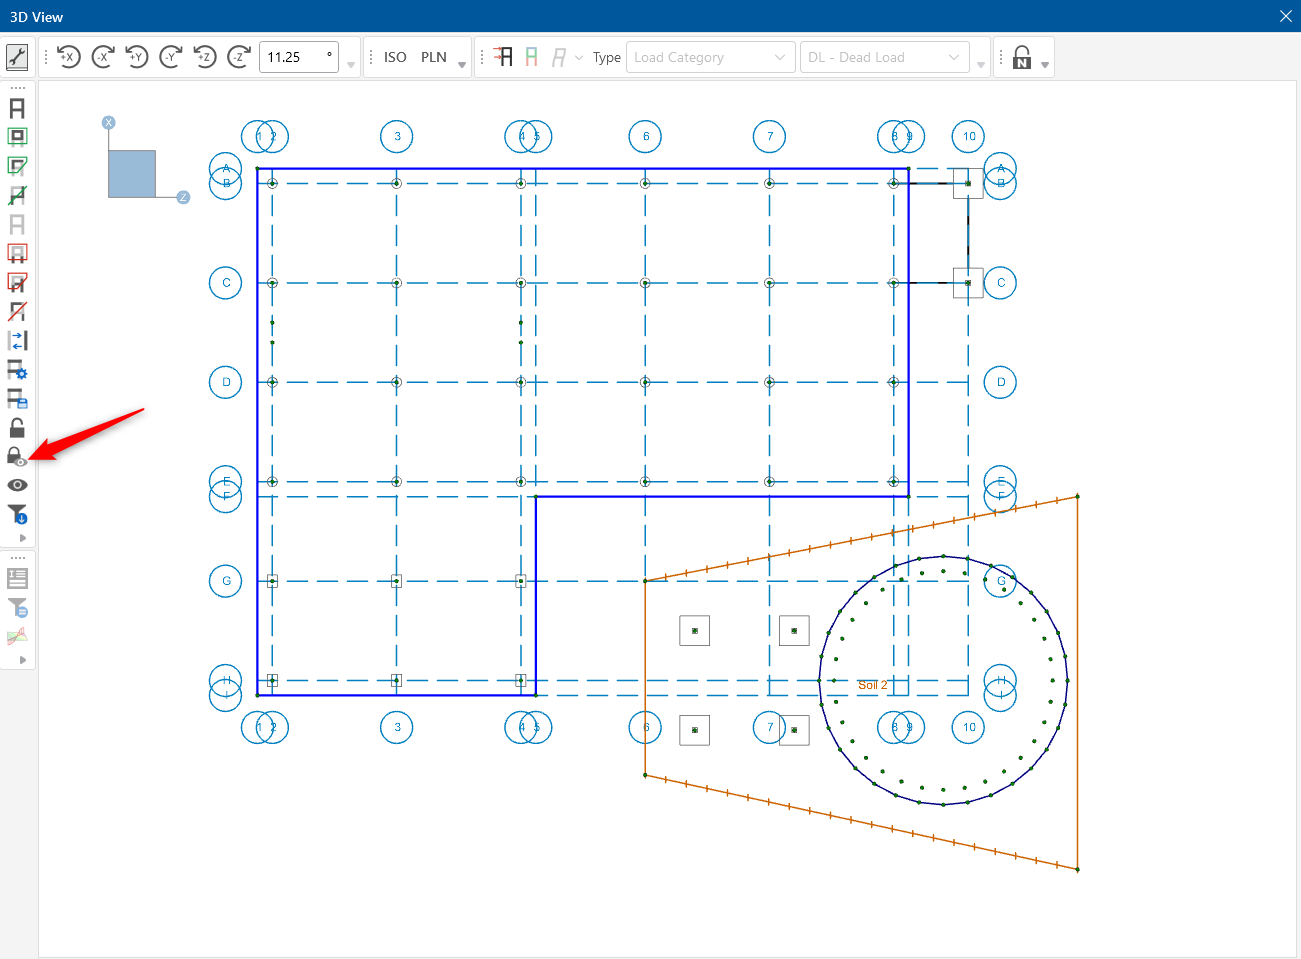Open the Load Category dropdown
The image size is (1301, 959).
[x=710, y=57]
